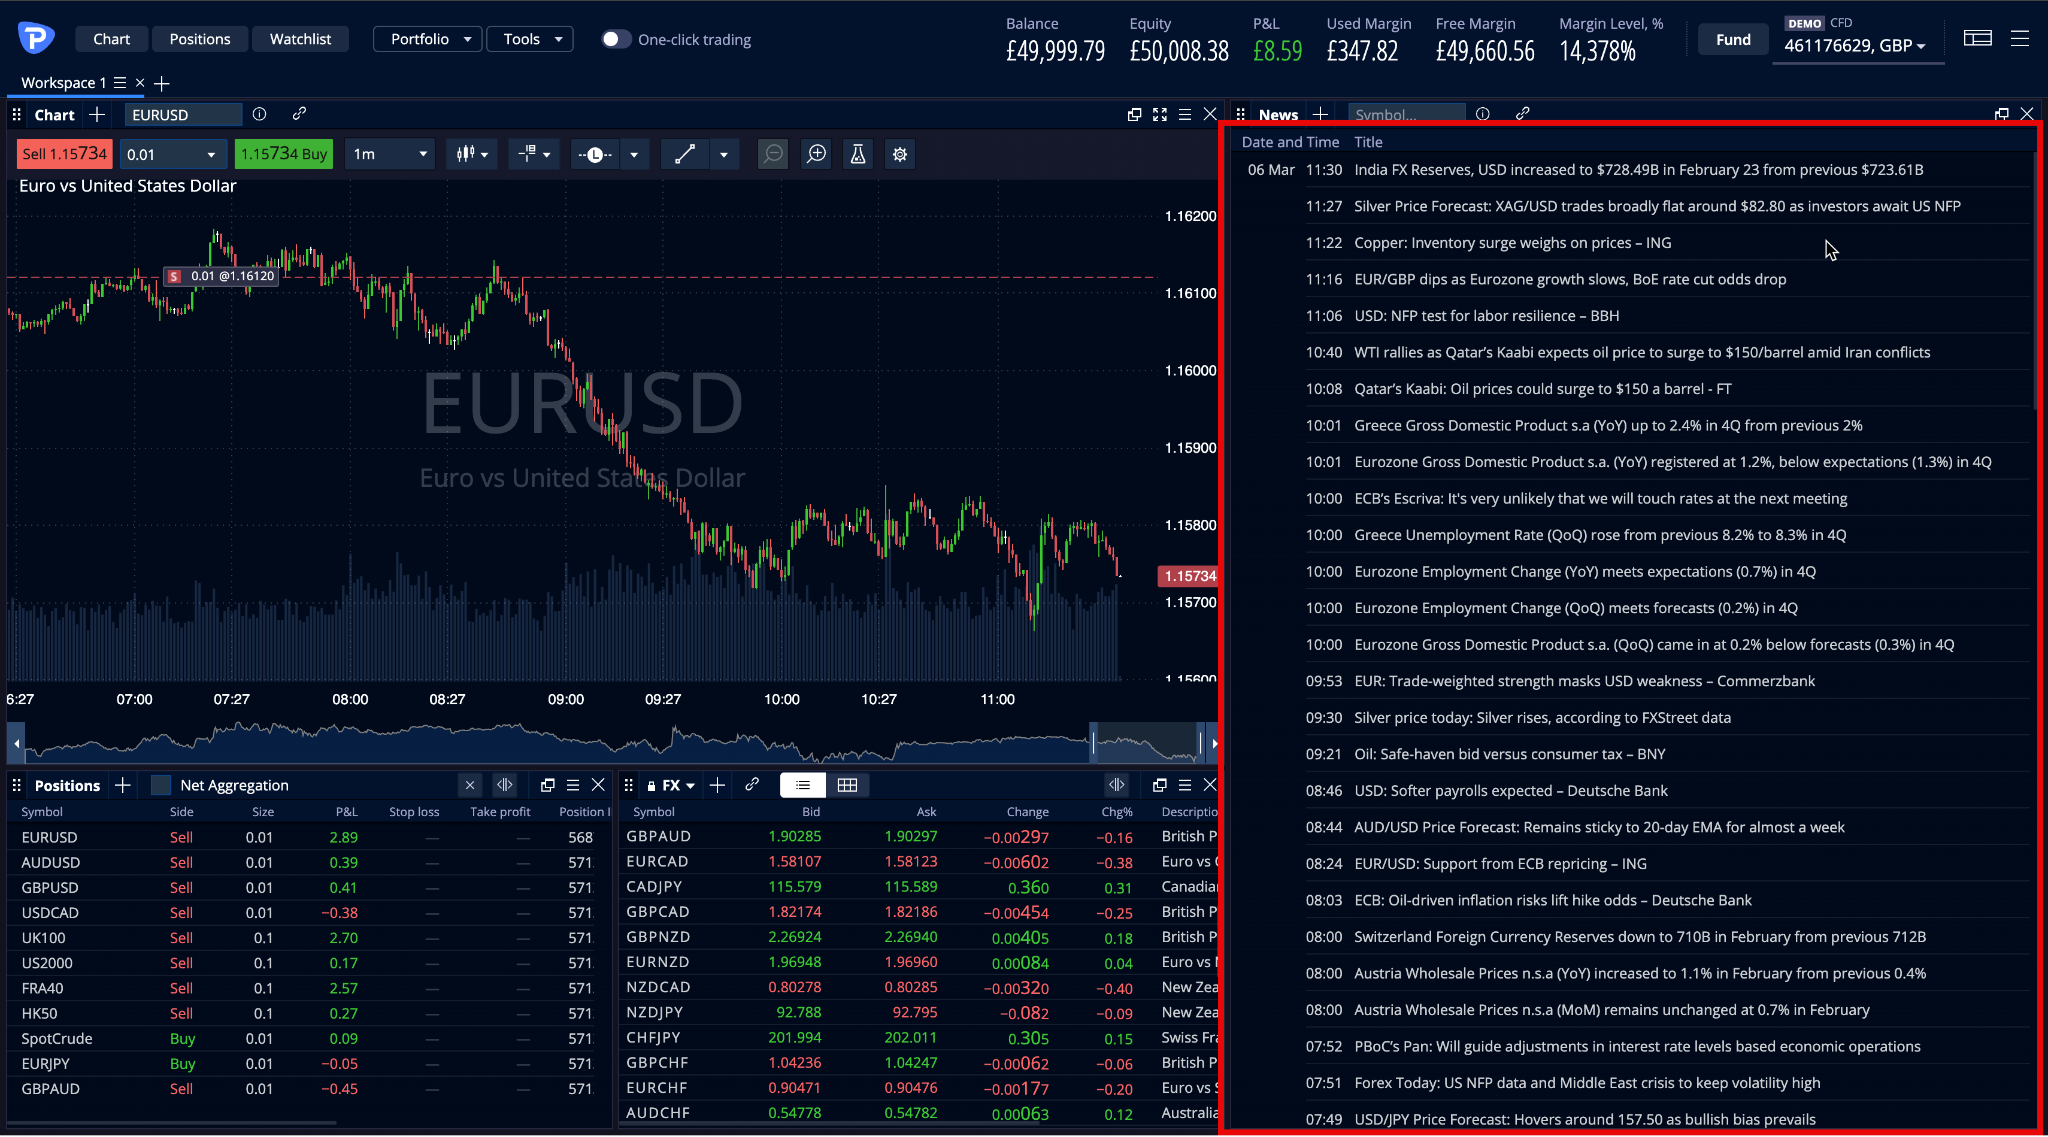Open the indicators flask icon
Screen dimensions: 2048x1137
click(x=858, y=154)
